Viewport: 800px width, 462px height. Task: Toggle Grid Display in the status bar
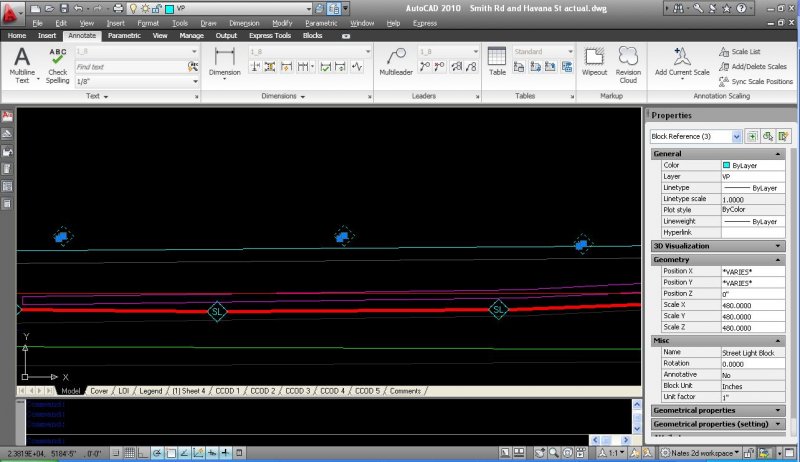click(130, 452)
